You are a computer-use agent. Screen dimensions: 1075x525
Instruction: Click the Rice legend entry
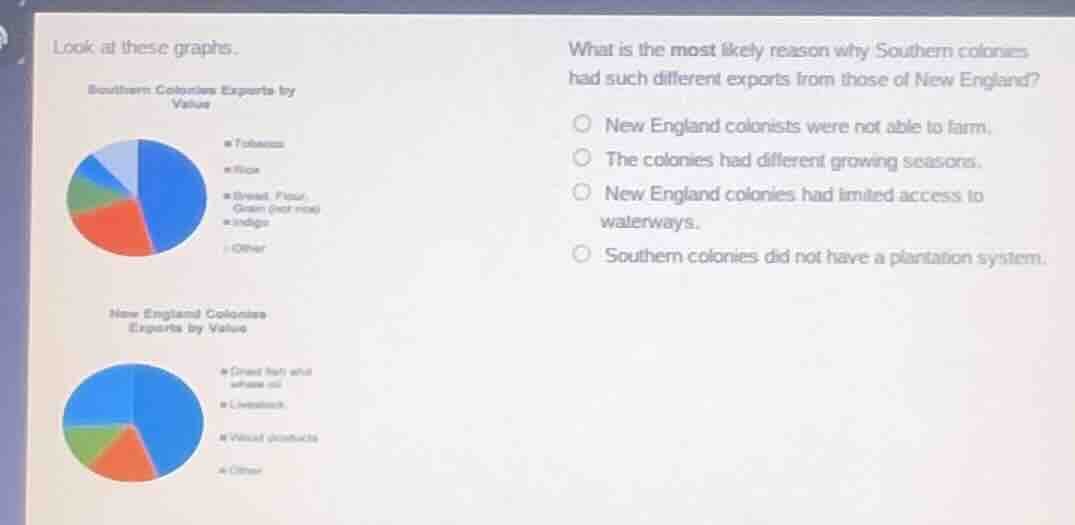(x=246, y=170)
